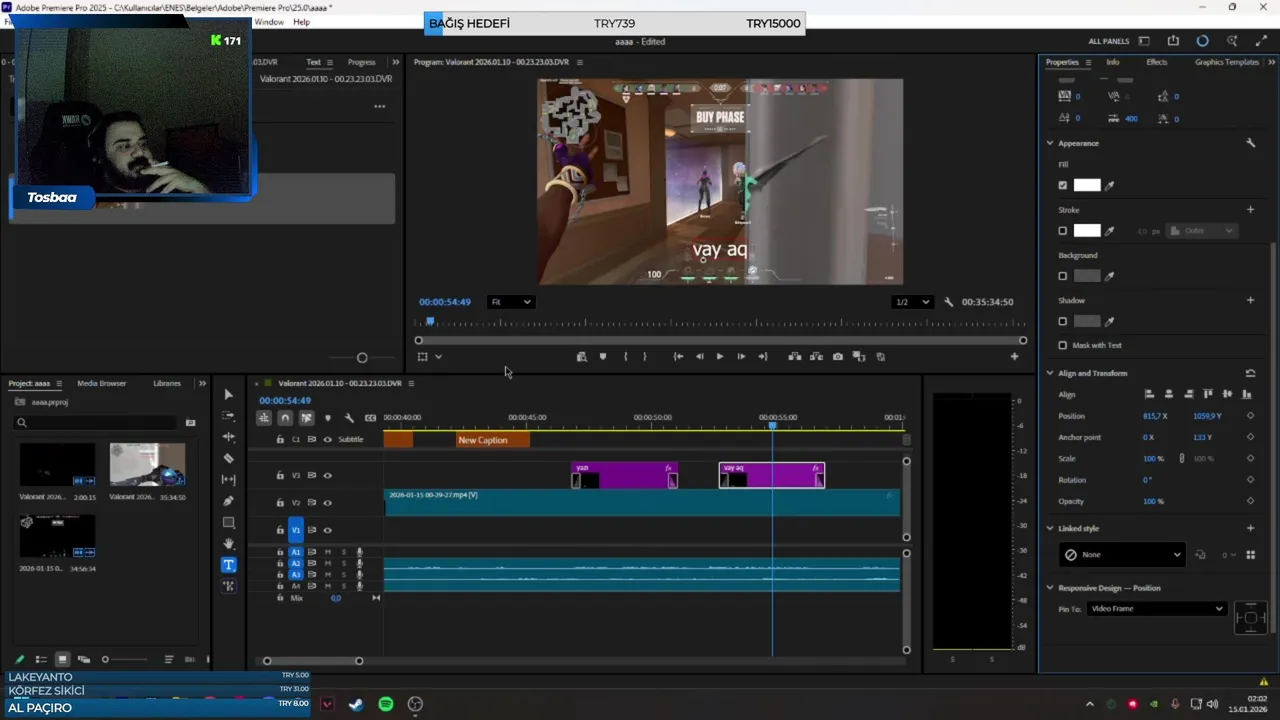Collapse the Align and Transform section
Image resolution: width=1280 pixels, height=720 pixels.
pyautogui.click(x=1050, y=373)
